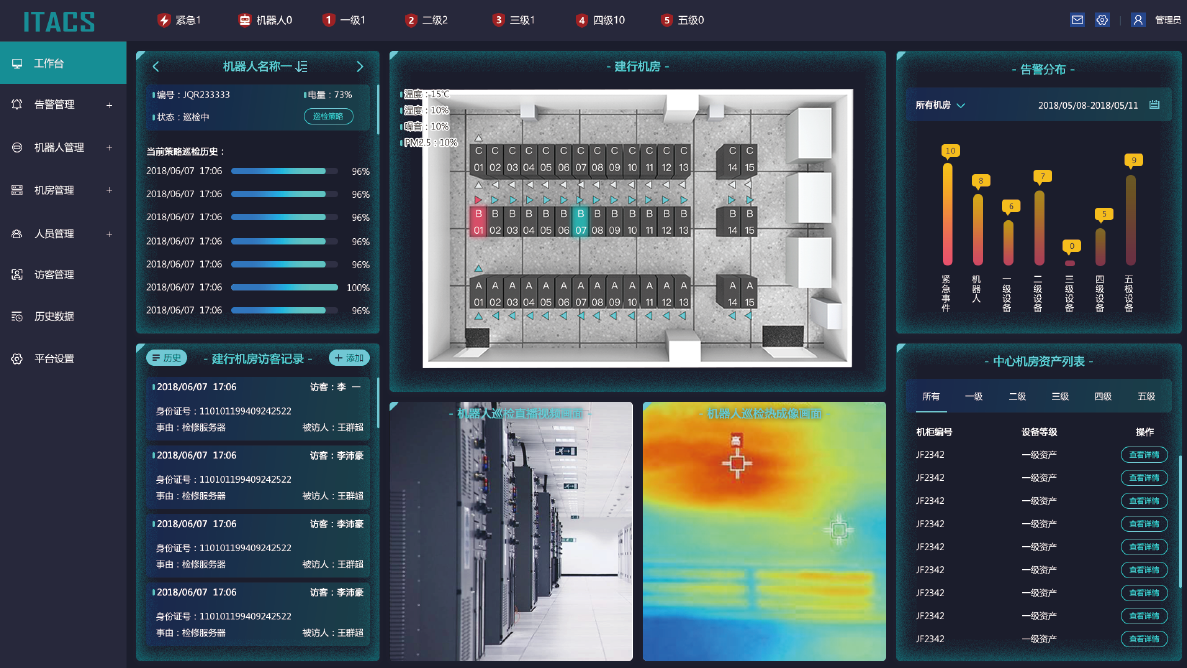This screenshot has height=668, width=1187.
Task: Expand the 机器人管理 plus sign
Action: point(109,148)
